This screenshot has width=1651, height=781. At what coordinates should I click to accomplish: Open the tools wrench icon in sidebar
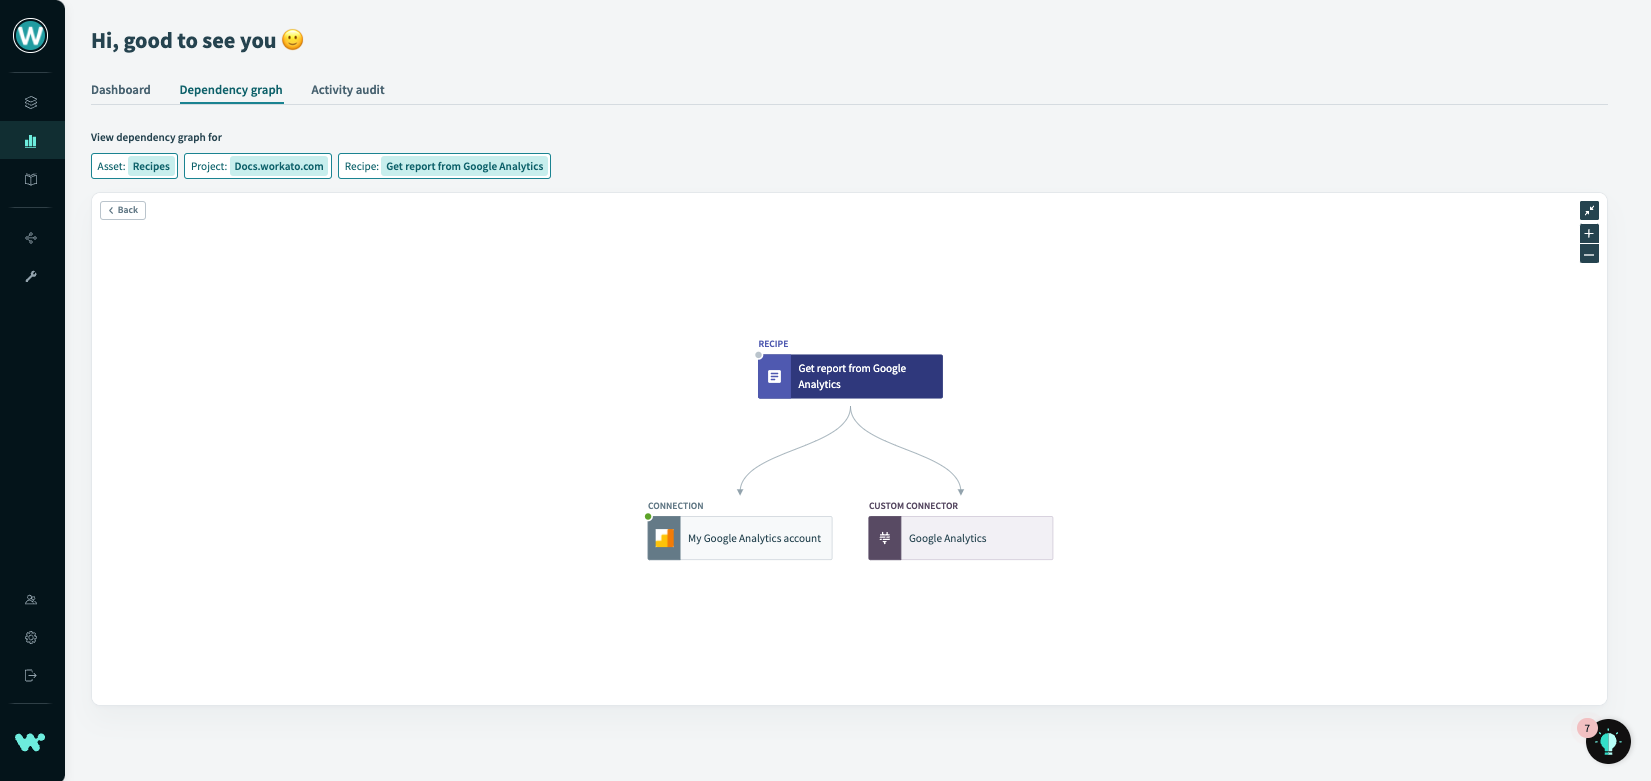tap(31, 277)
